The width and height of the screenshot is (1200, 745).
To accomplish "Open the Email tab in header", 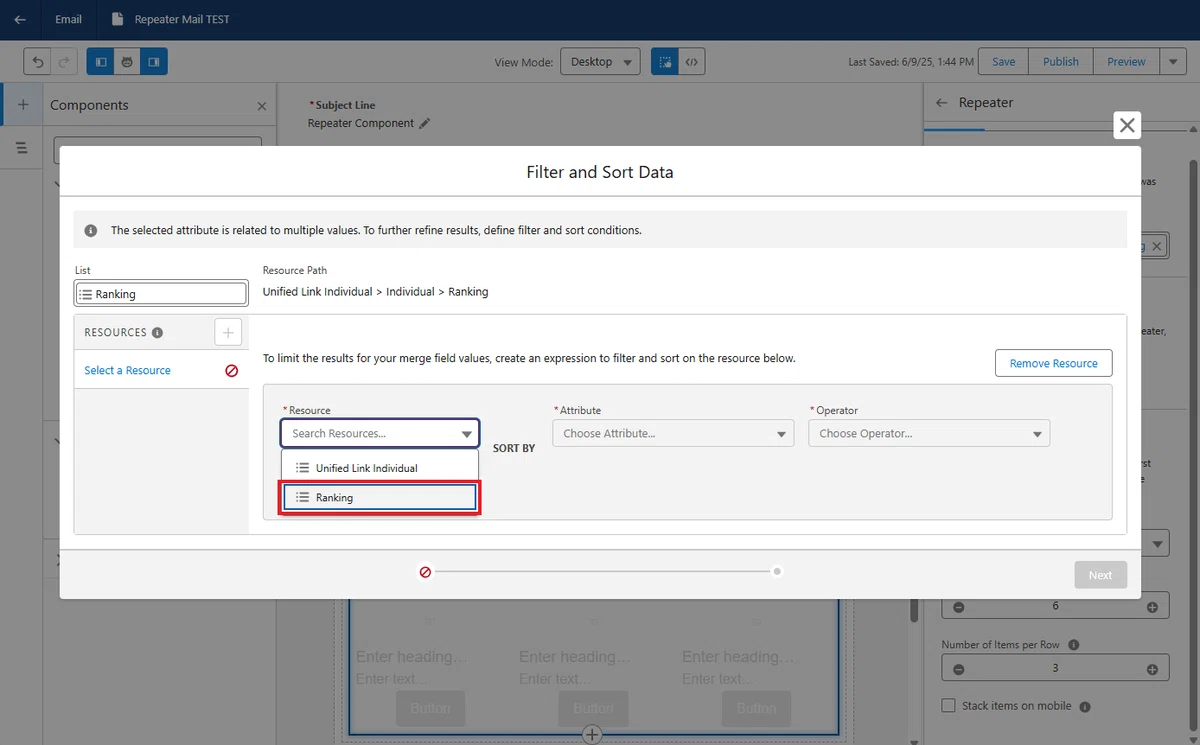I will coord(69,19).
